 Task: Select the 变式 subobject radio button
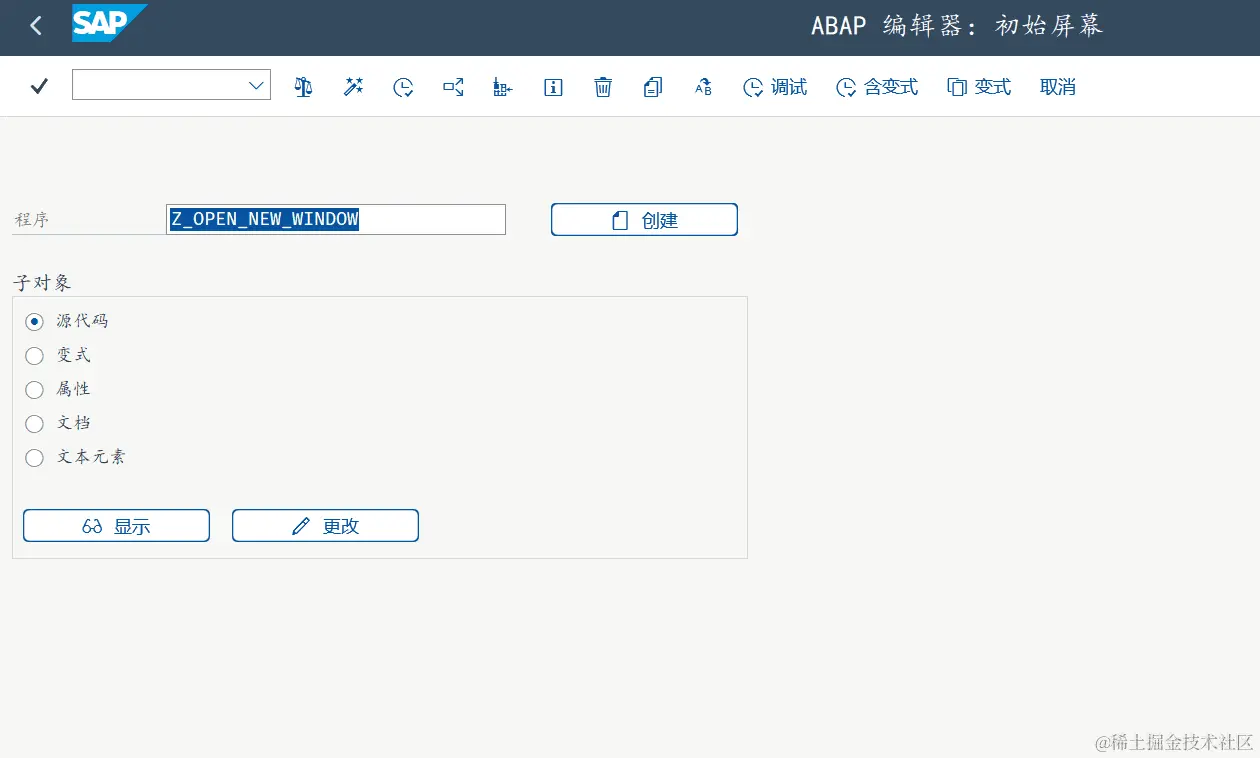point(34,356)
